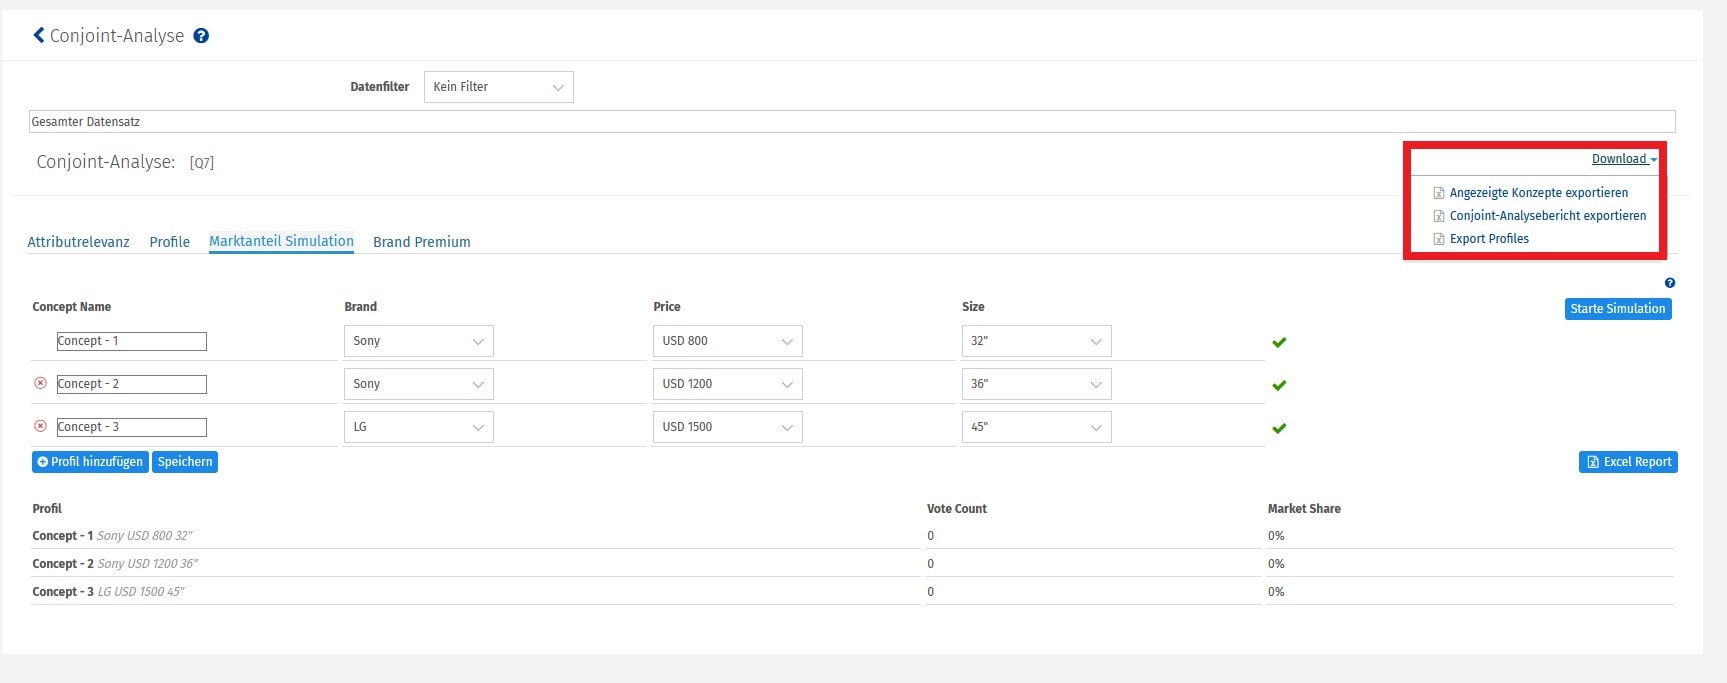Click the back arrow beside Conjoint-Analyse
This screenshot has width=1727, height=683.
39,35
